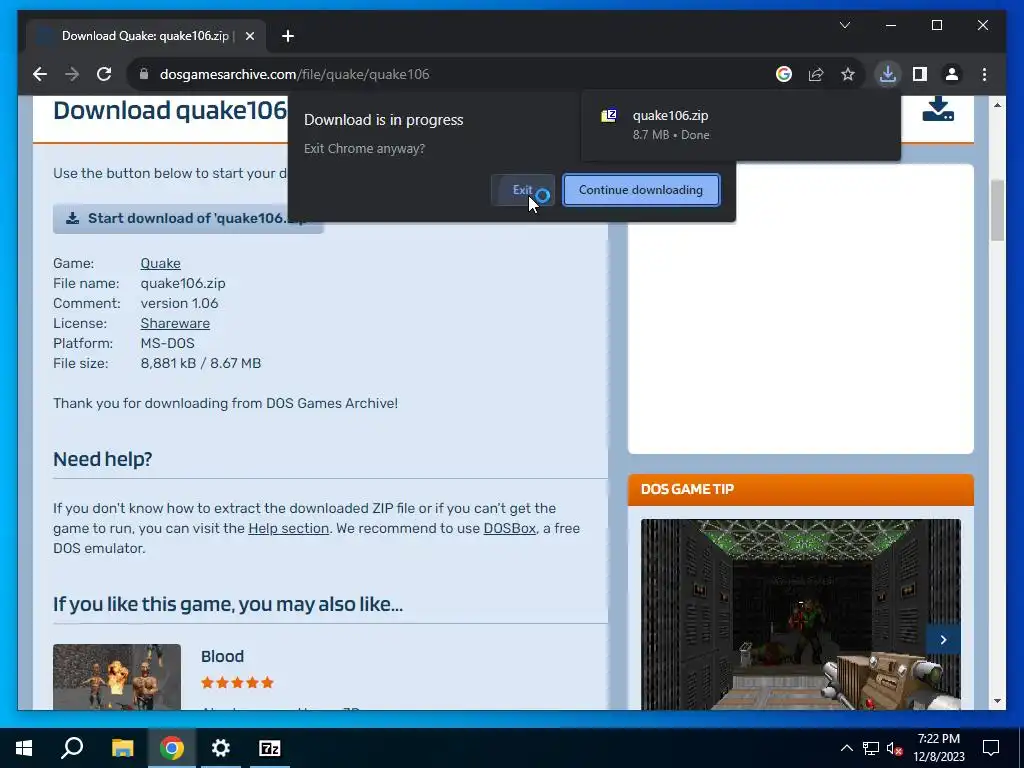This screenshot has width=1024, height=768.
Task: Open Windows taskbar search
Action: tap(72, 748)
